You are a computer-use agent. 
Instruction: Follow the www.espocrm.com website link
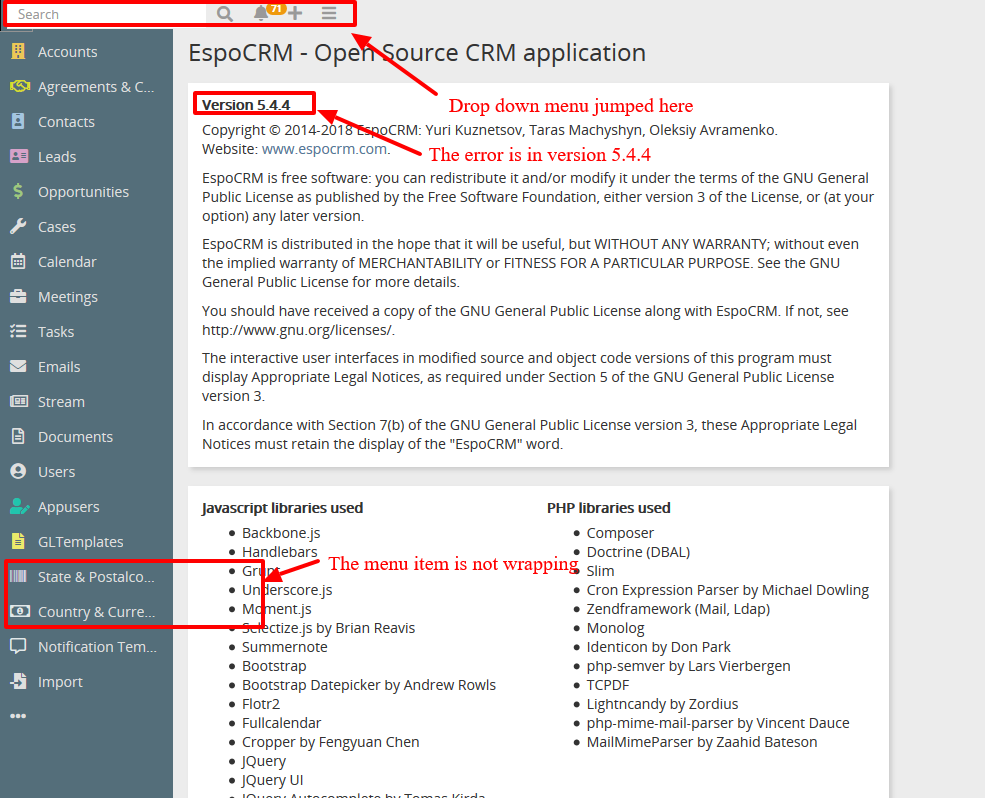[x=324, y=149]
